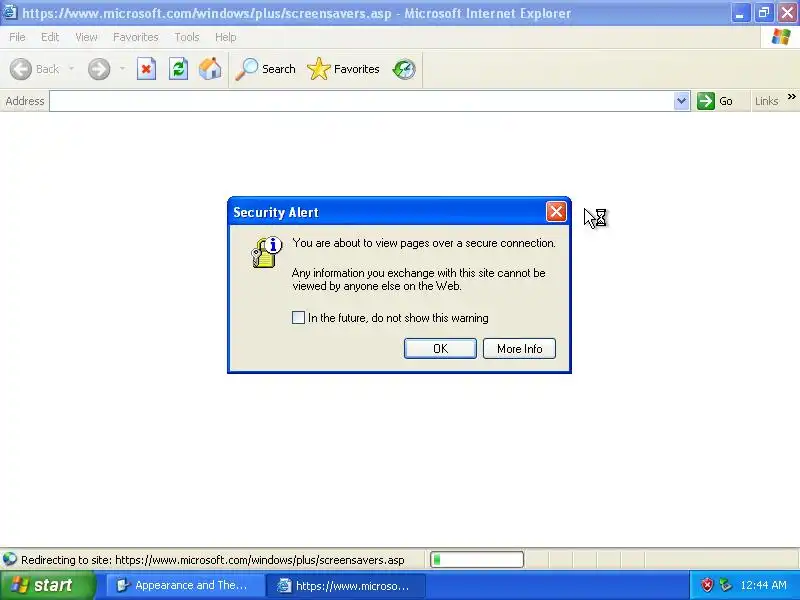Close the Security Alert dialog

(x=556, y=211)
